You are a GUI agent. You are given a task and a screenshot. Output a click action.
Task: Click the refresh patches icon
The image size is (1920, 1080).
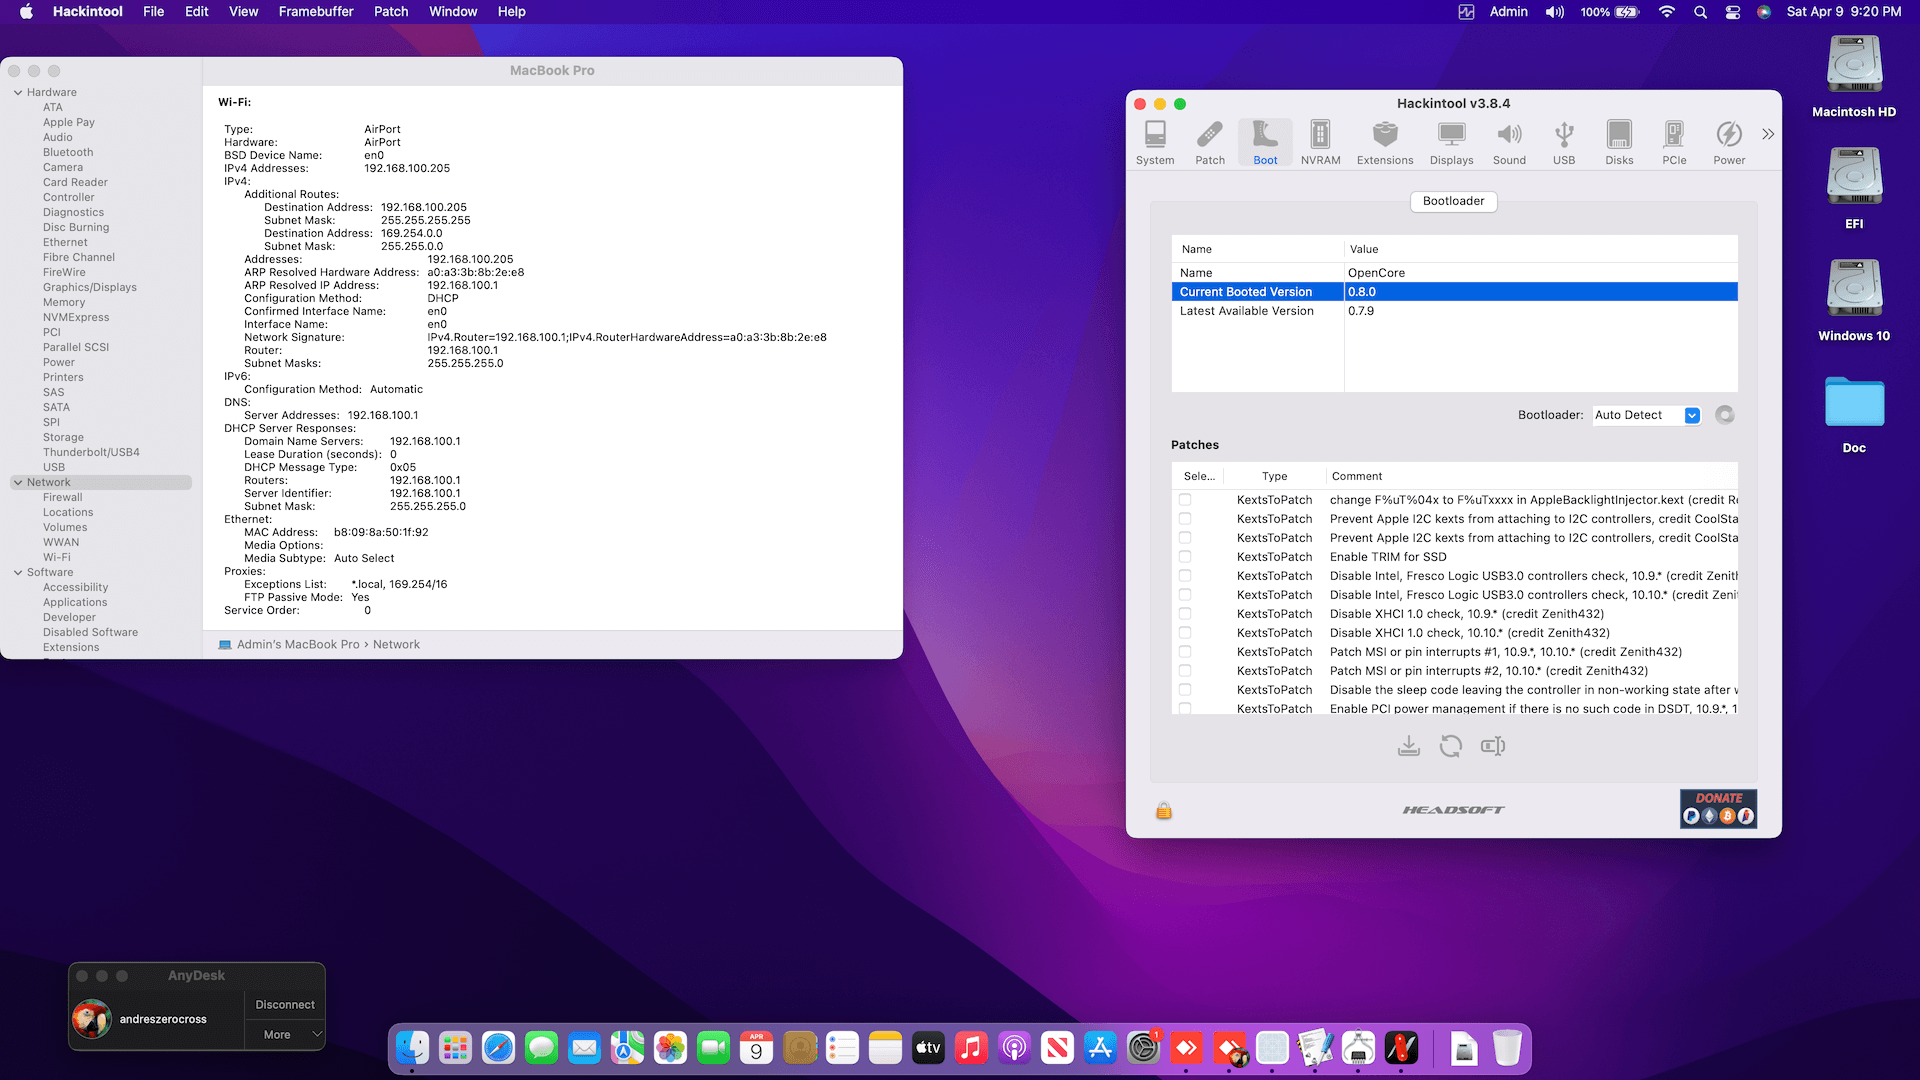1450,746
